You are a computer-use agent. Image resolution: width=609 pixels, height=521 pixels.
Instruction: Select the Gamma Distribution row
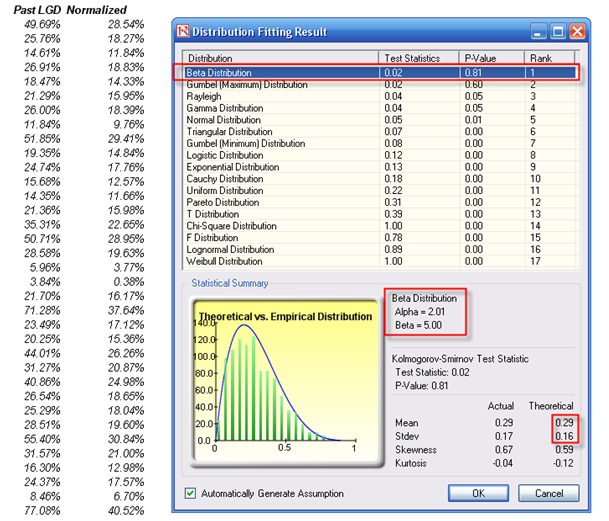(x=381, y=108)
